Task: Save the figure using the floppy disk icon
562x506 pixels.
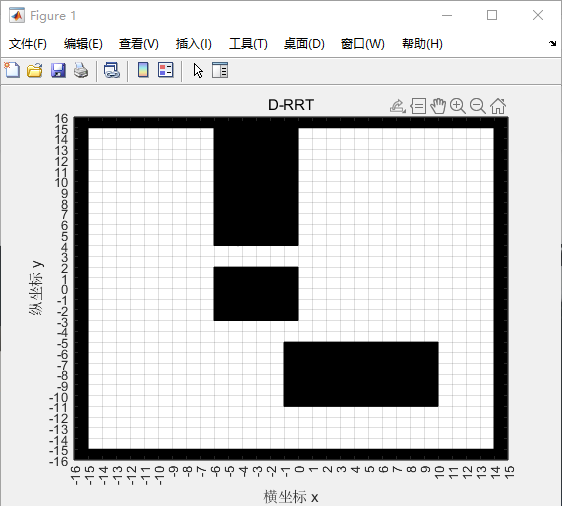Action: pyautogui.click(x=58, y=70)
